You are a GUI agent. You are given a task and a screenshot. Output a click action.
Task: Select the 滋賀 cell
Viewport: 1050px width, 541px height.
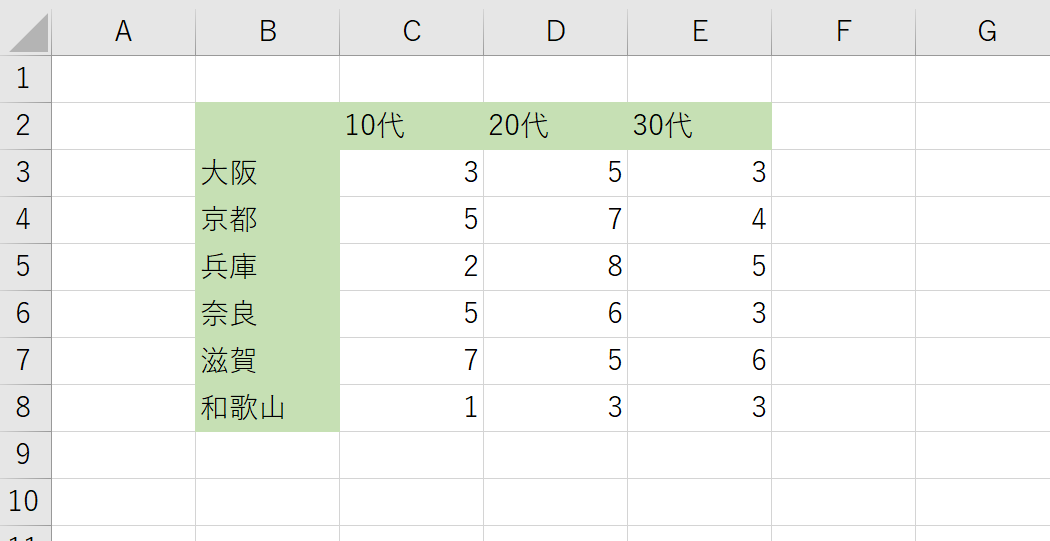tap(268, 361)
